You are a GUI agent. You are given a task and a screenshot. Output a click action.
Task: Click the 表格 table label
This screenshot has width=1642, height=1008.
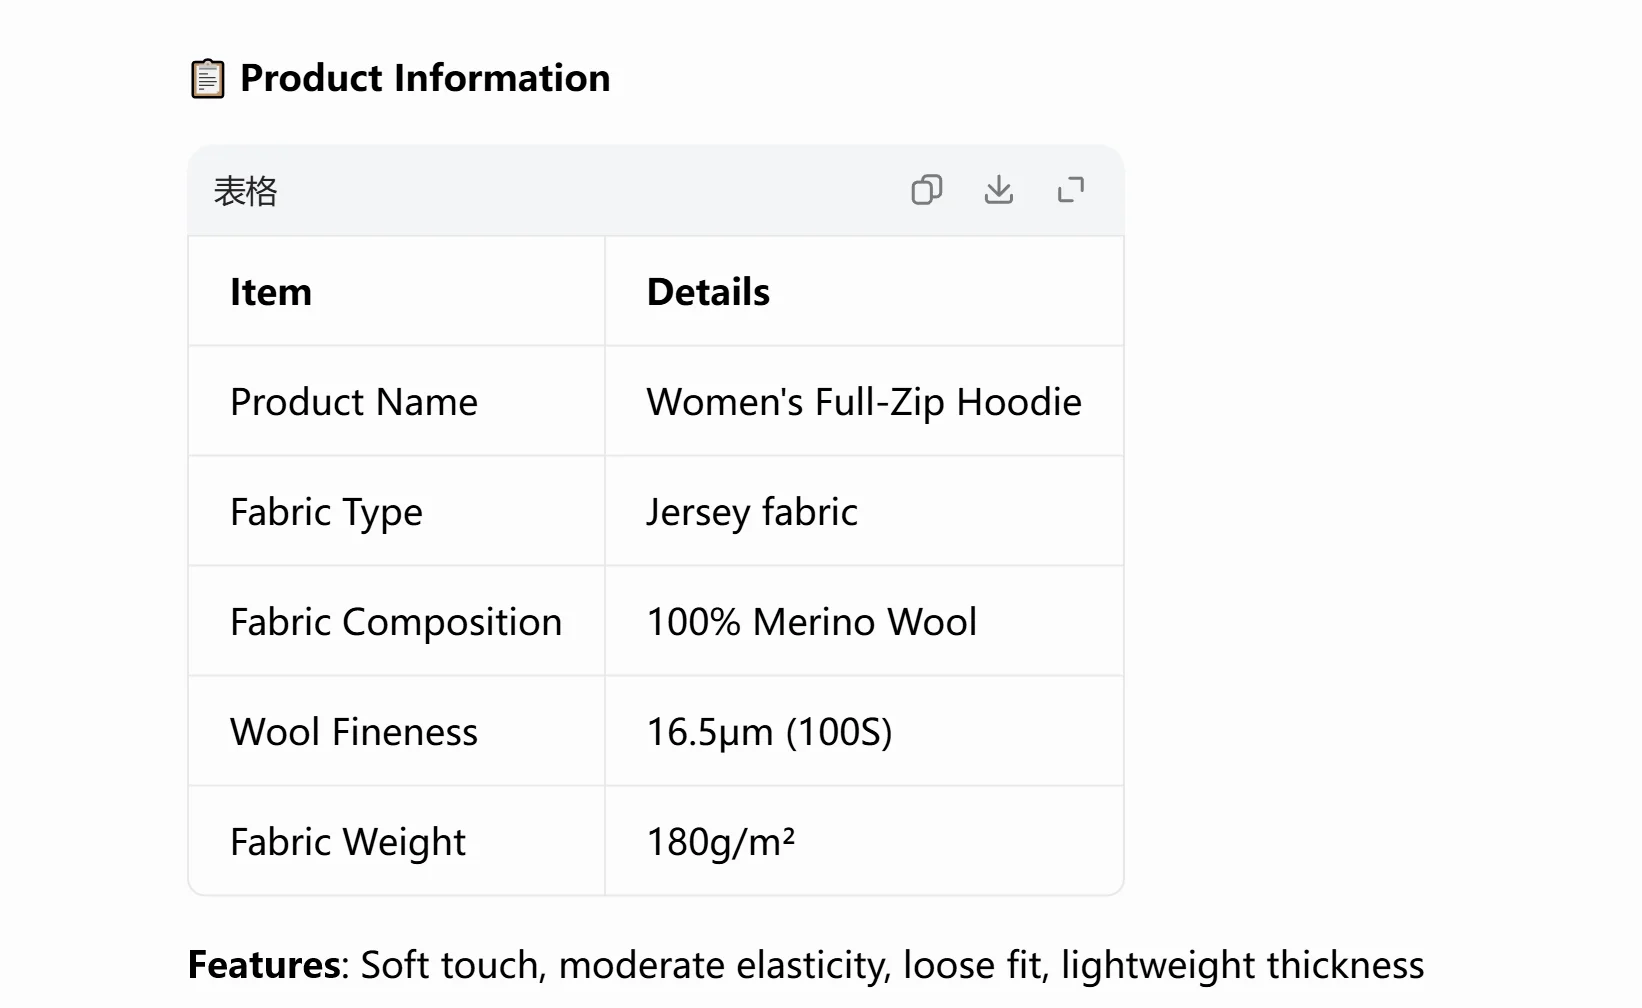tap(245, 191)
